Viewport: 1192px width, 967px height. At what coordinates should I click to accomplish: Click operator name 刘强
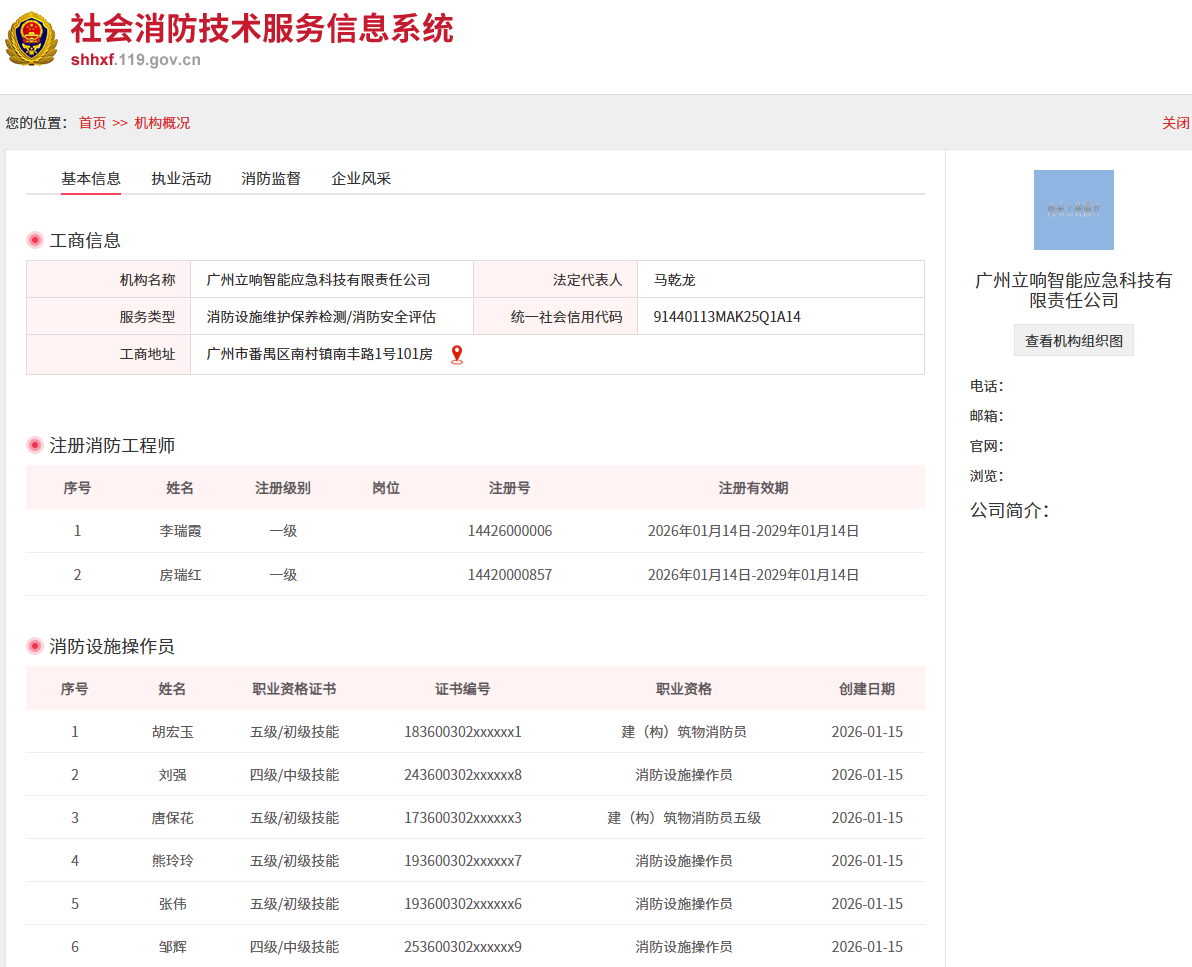click(x=173, y=775)
